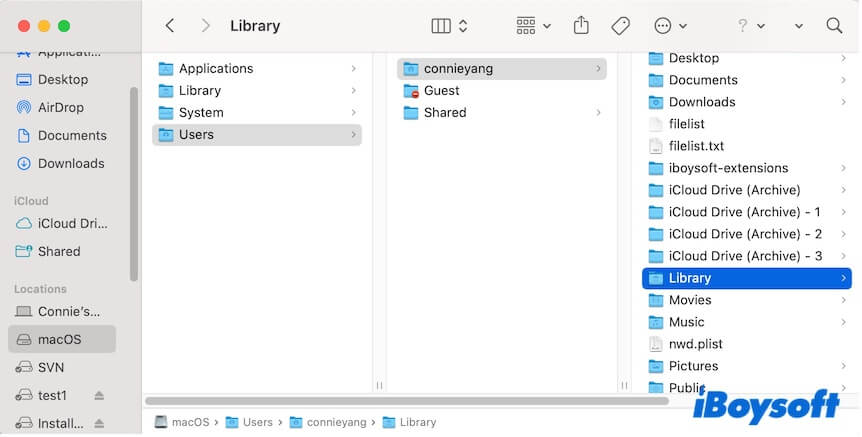Click the Share toolbar icon
This screenshot has height=437, width=862.
(581, 26)
